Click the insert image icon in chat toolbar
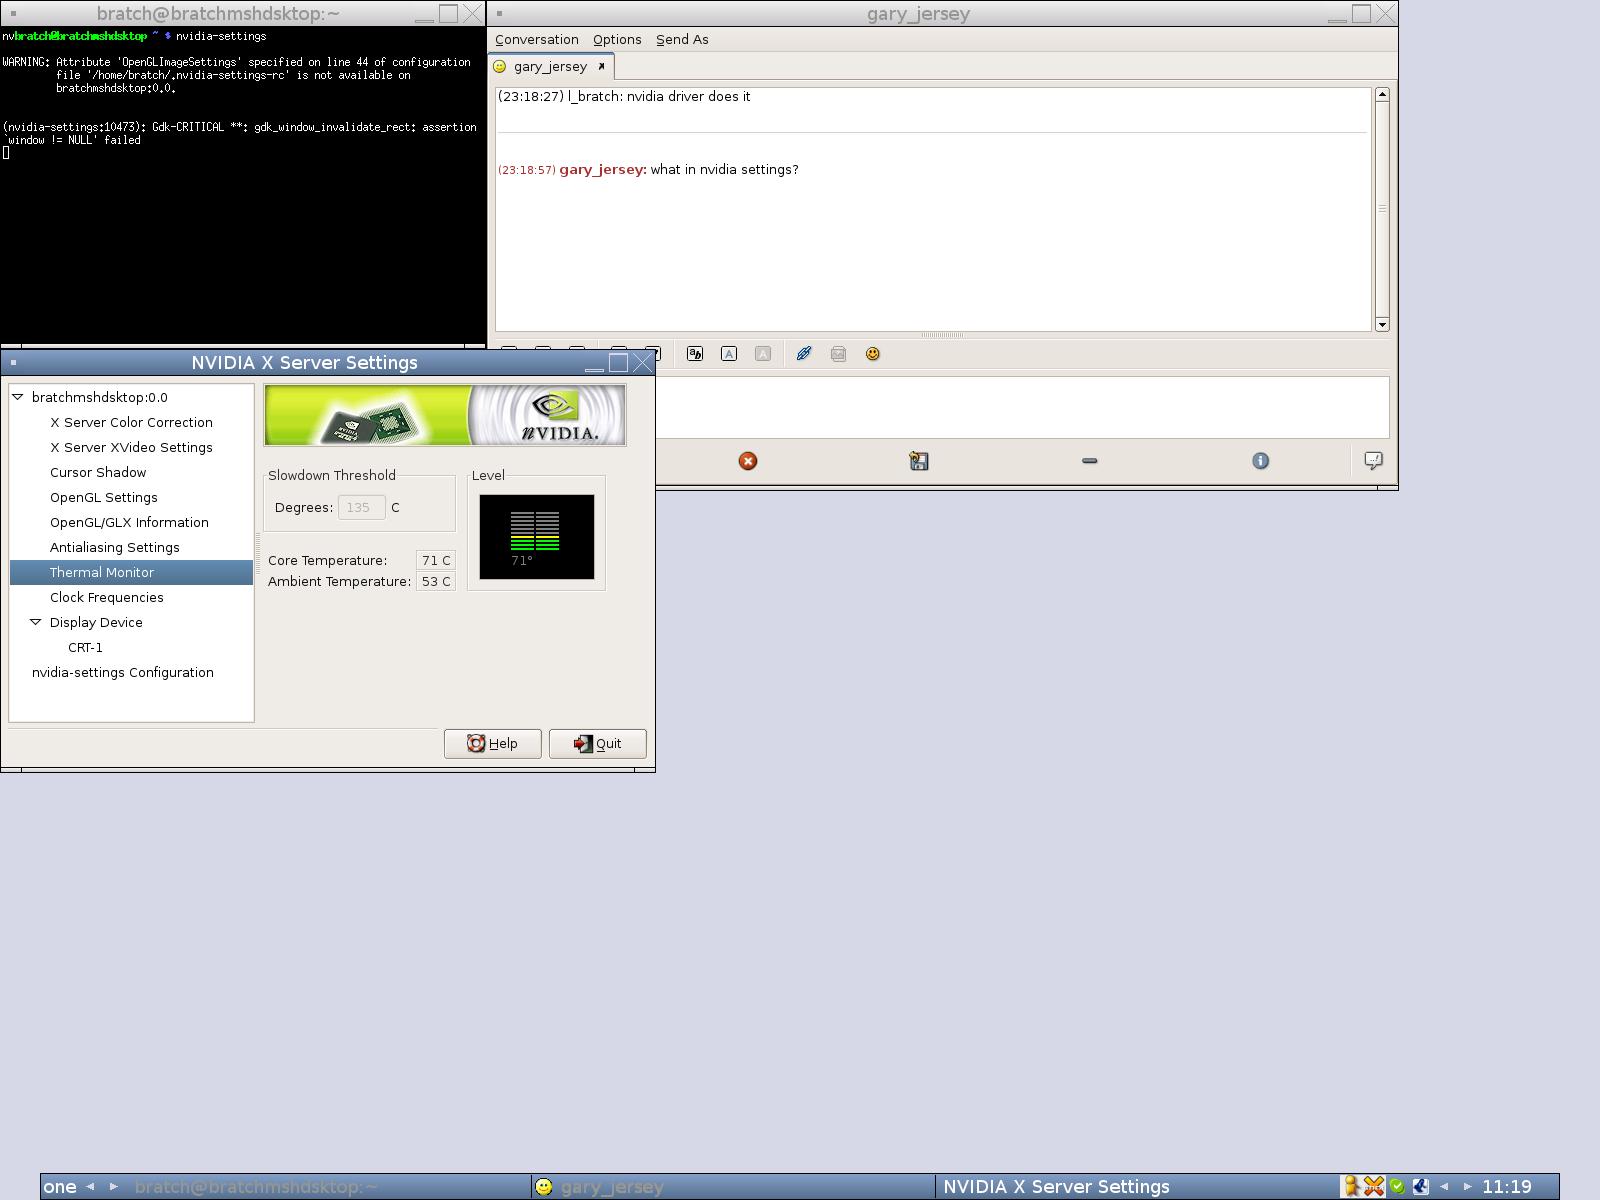1600x1200 pixels. (x=838, y=354)
